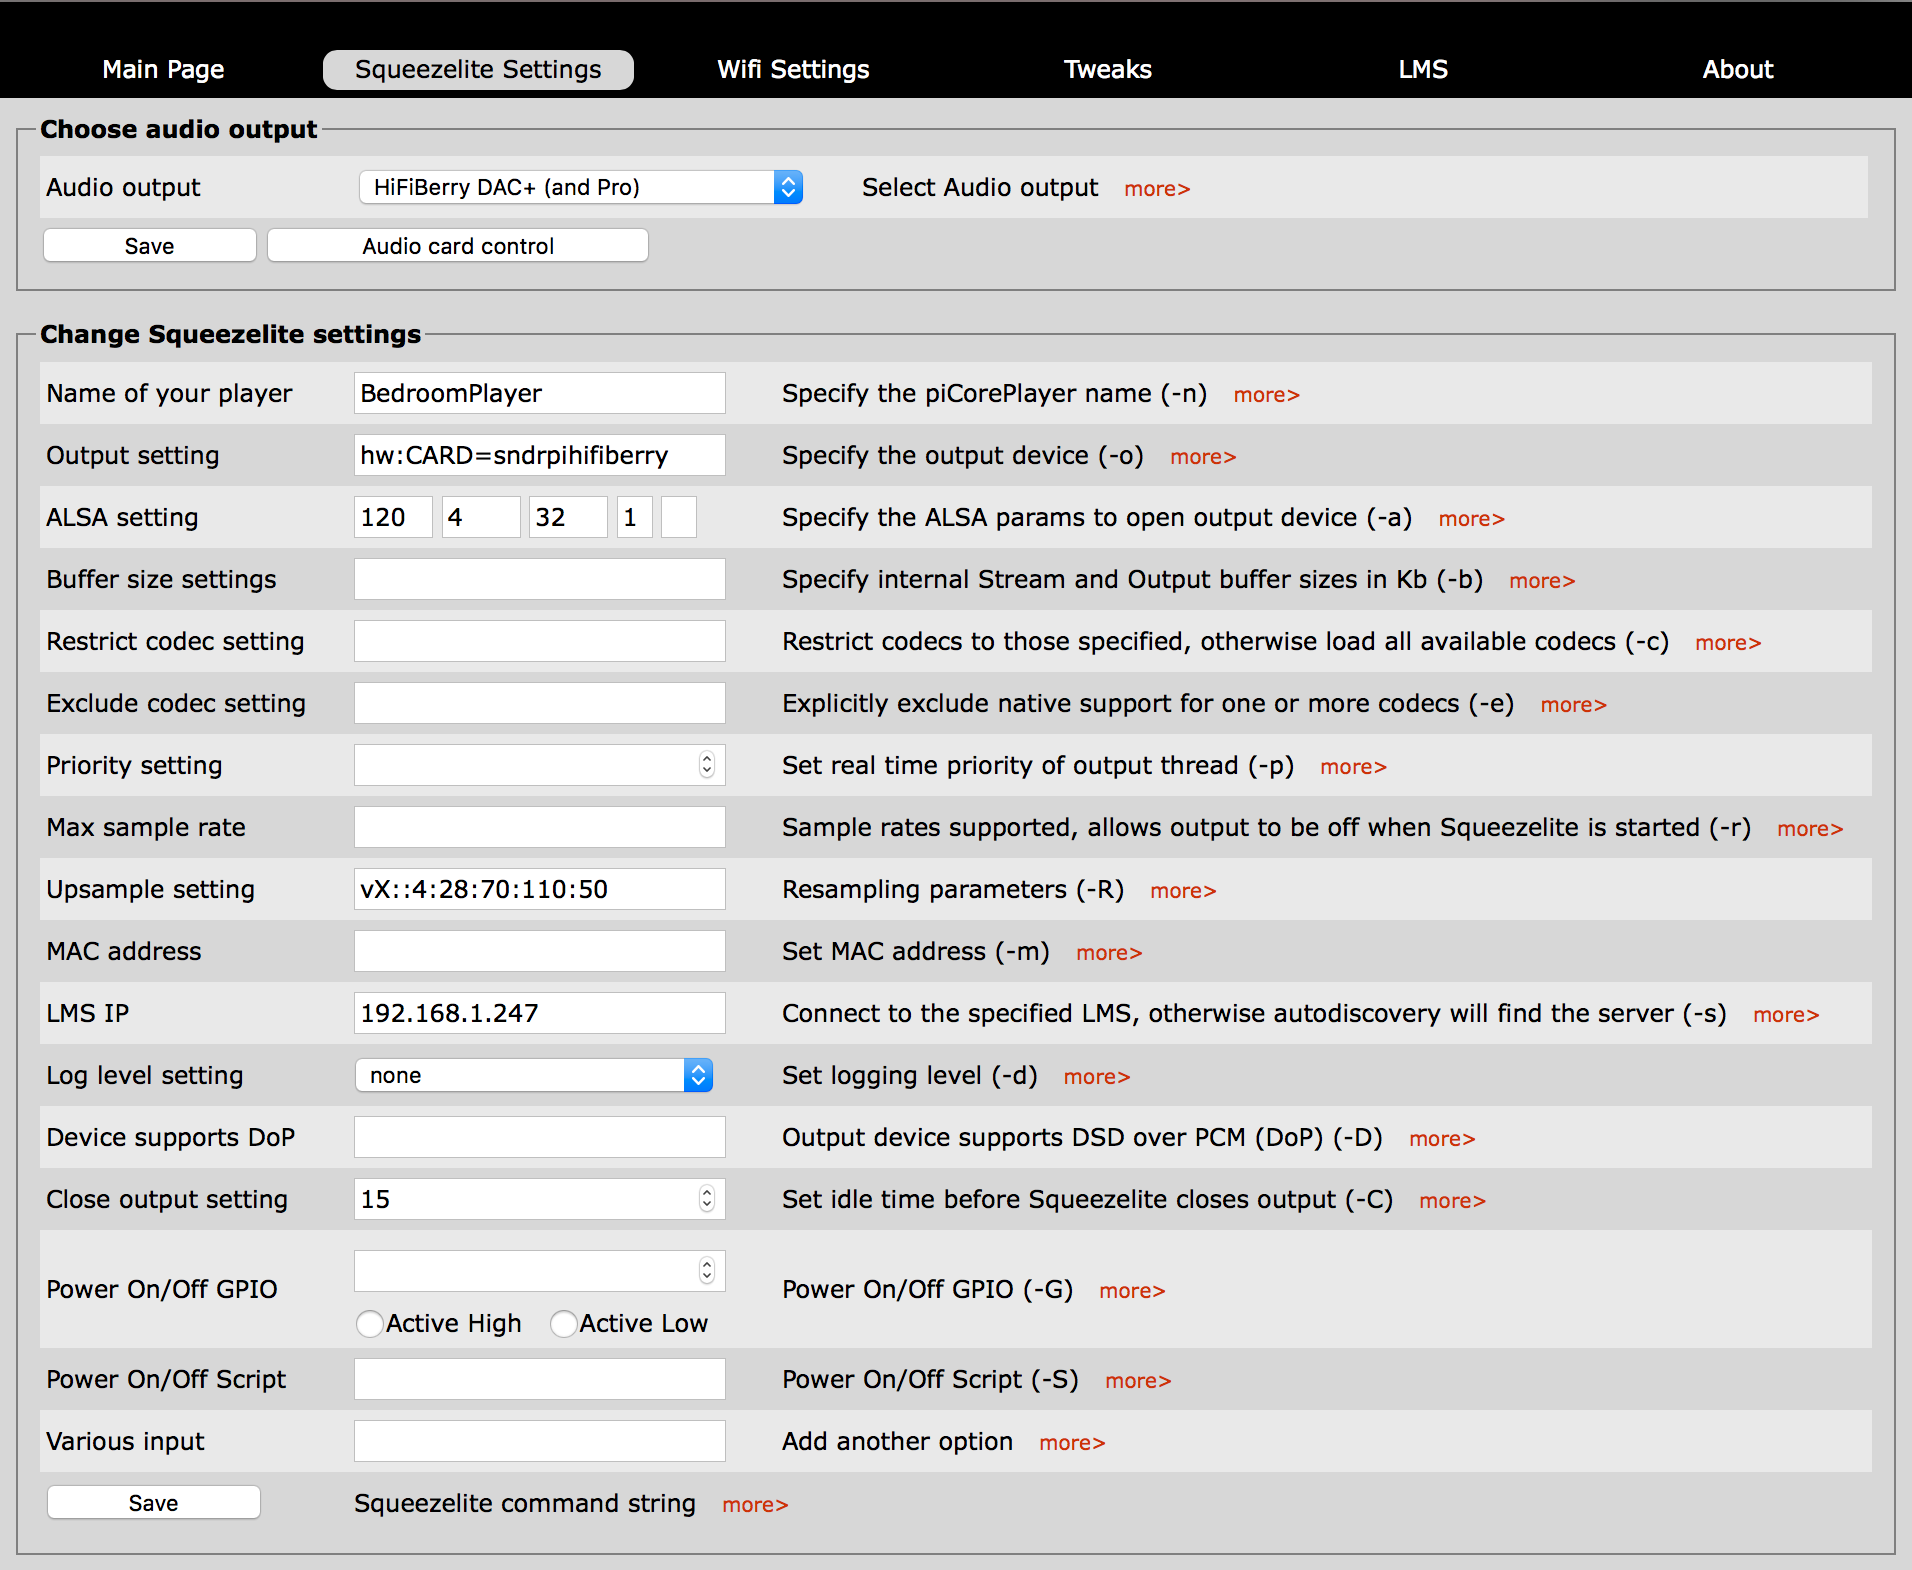Image resolution: width=1912 pixels, height=1570 pixels.
Task: Click more> next to Squeezelite command string
Action: point(755,1505)
